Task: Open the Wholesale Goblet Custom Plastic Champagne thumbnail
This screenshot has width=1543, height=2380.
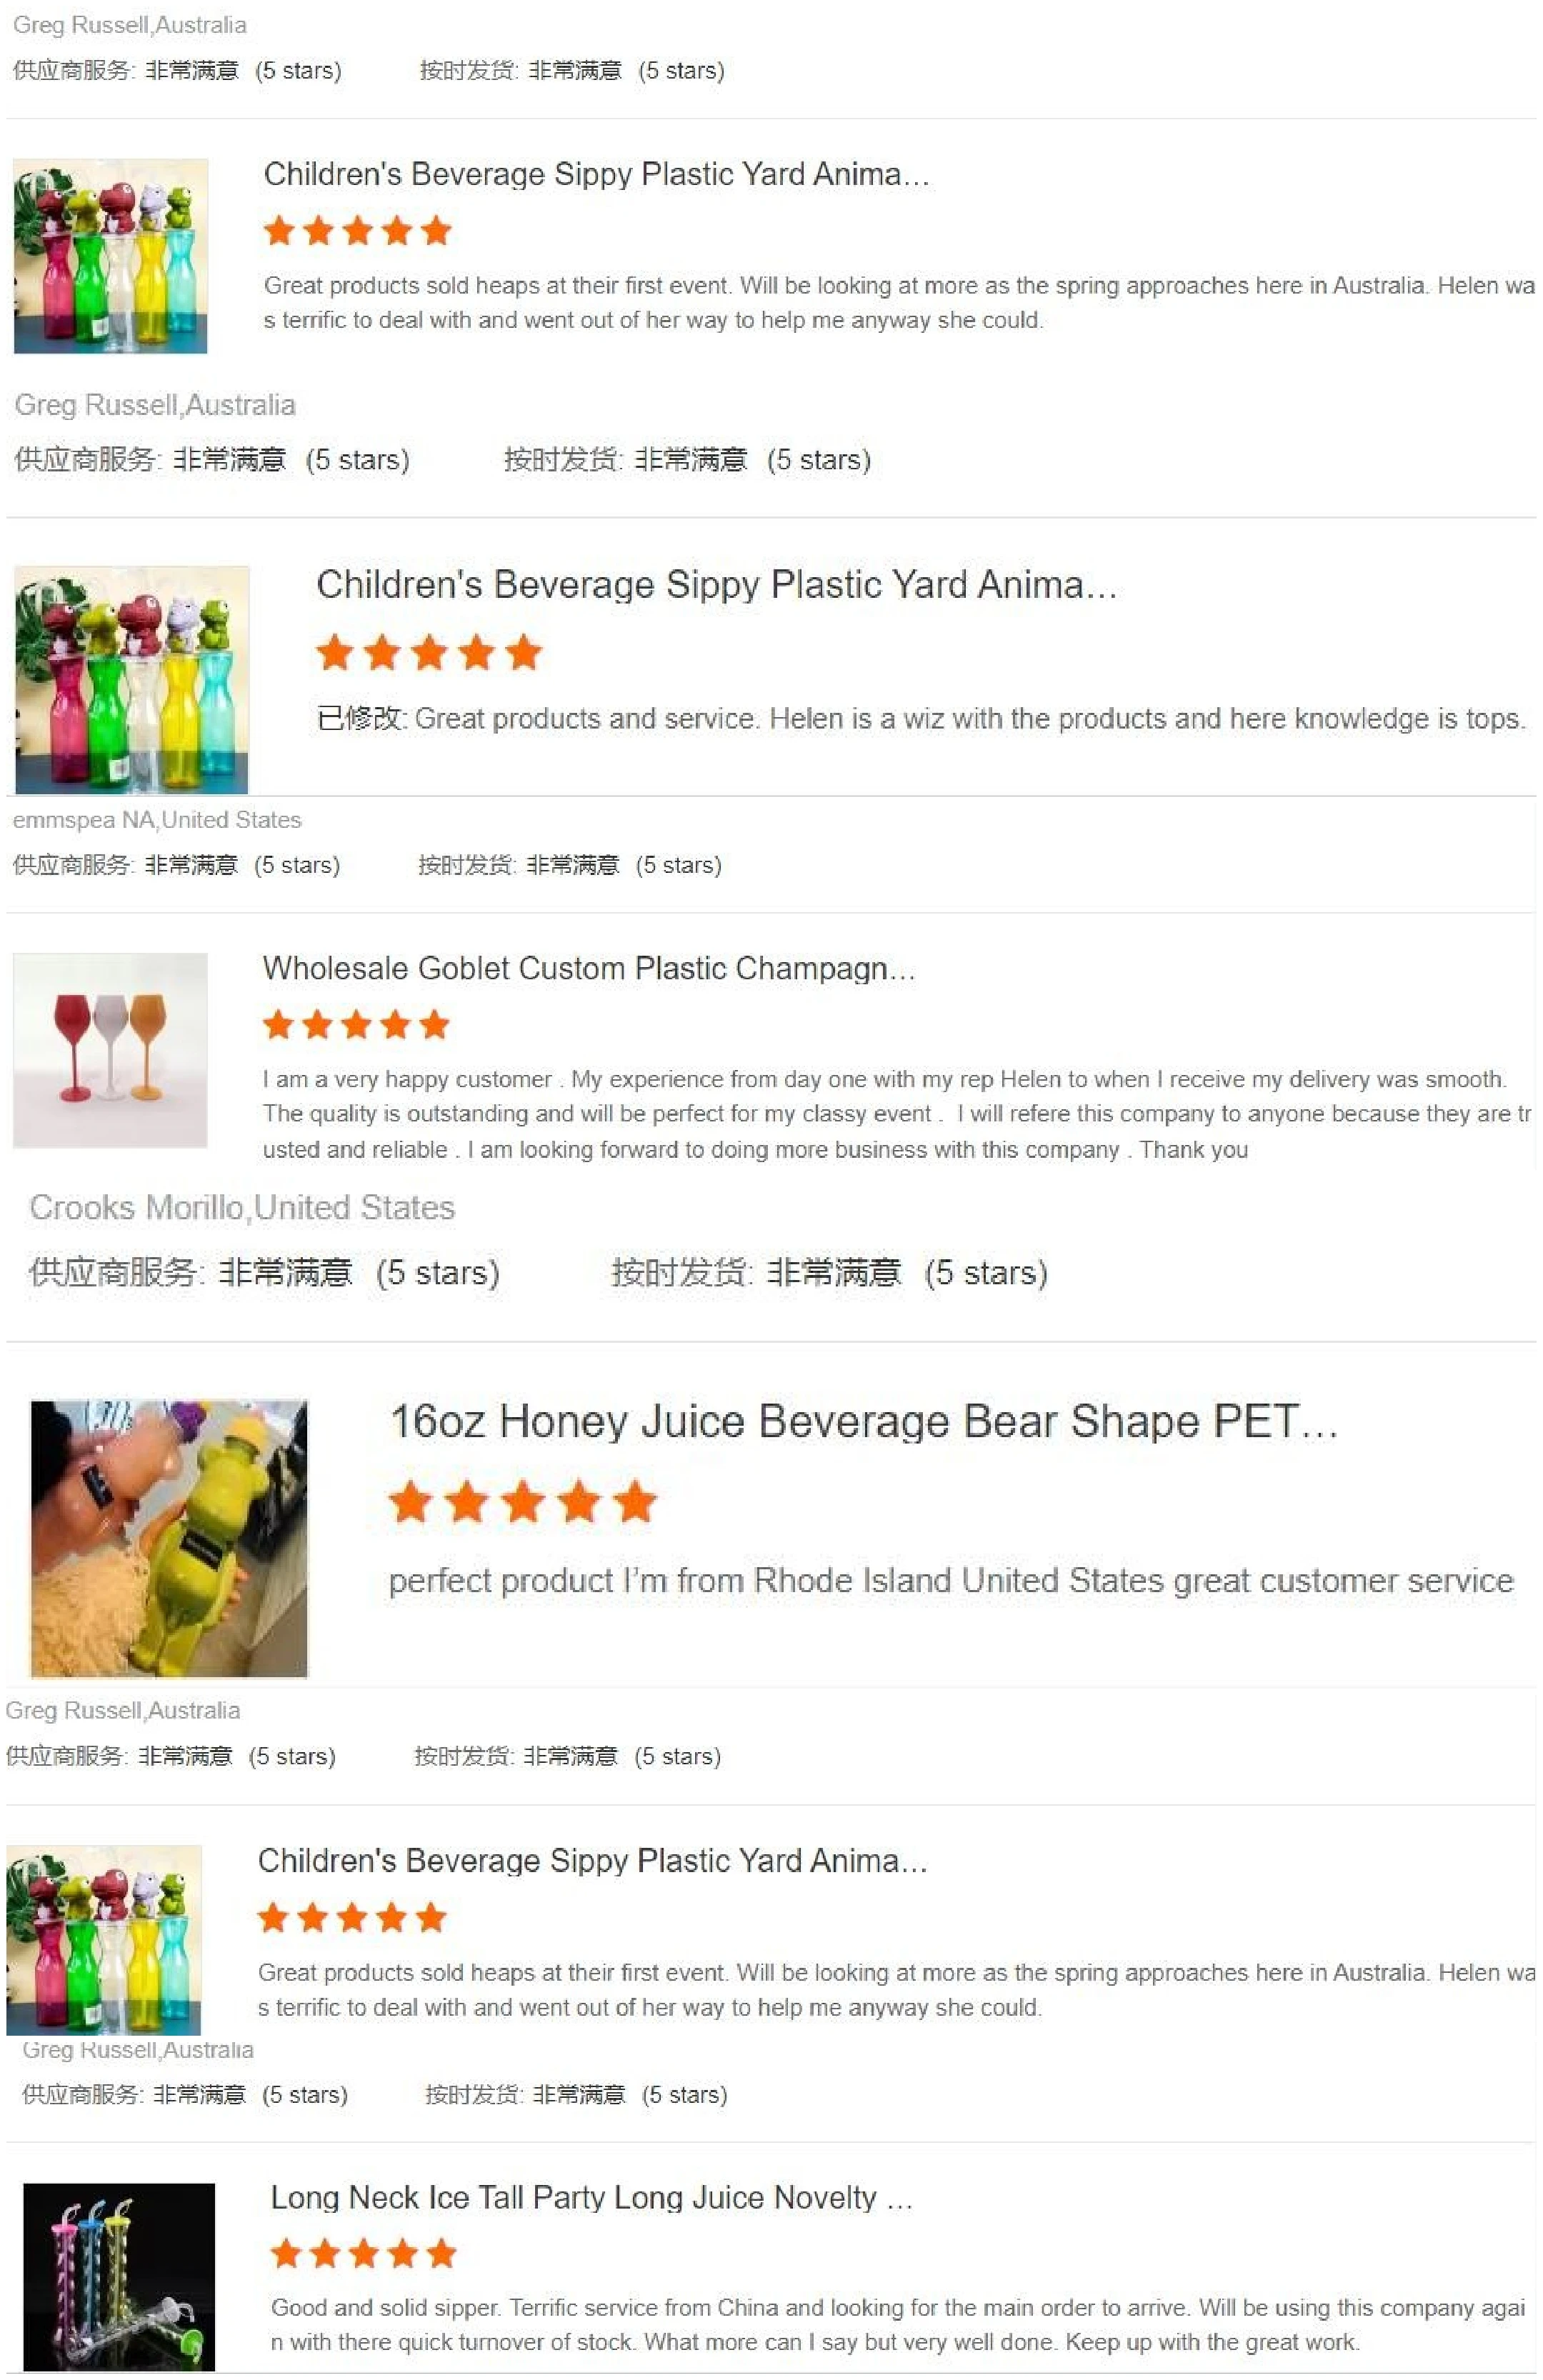Action: (110, 1049)
